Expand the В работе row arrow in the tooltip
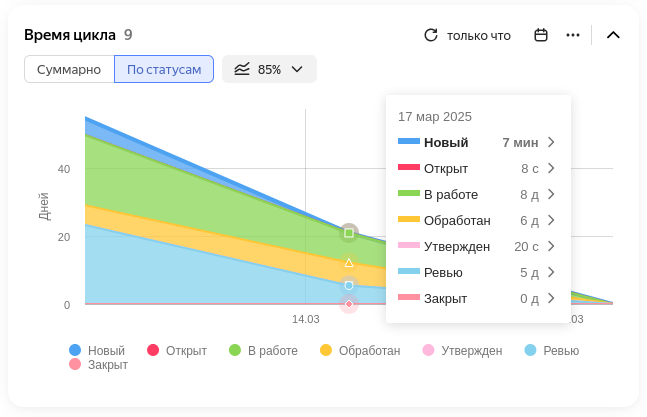 pyautogui.click(x=551, y=194)
